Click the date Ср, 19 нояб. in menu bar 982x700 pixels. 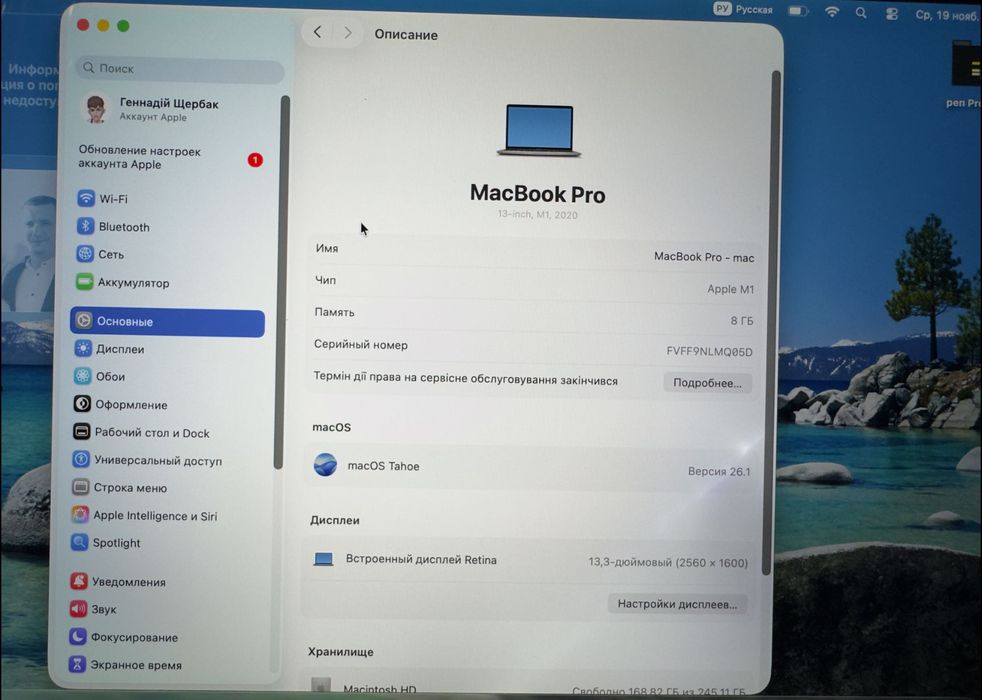click(948, 14)
